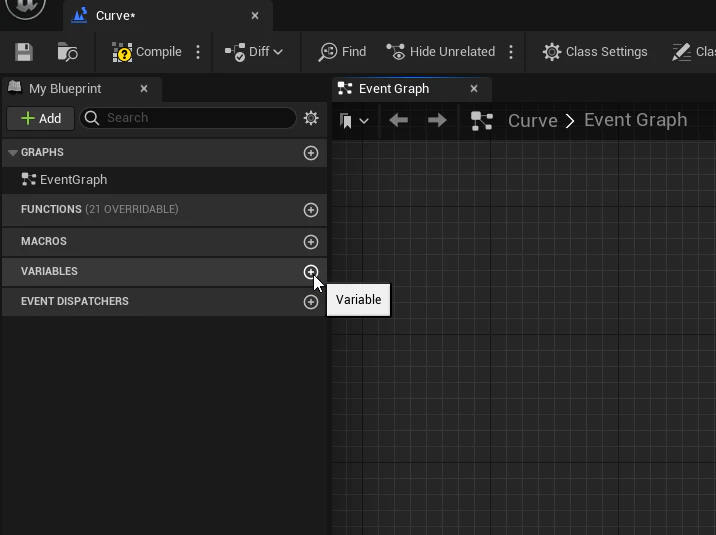Focus the My Blueprint Search field
The width and height of the screenshot is (716, 535).
click(x=188, y=118)
